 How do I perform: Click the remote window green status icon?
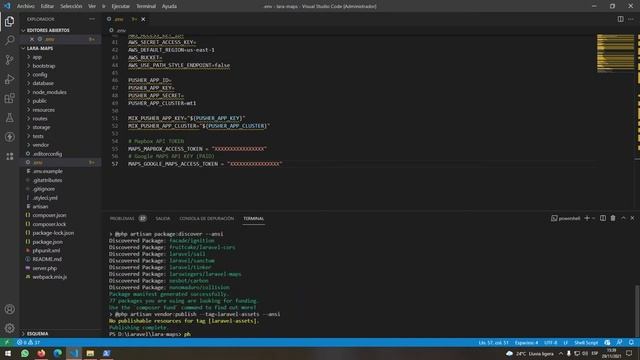point(7,342)
